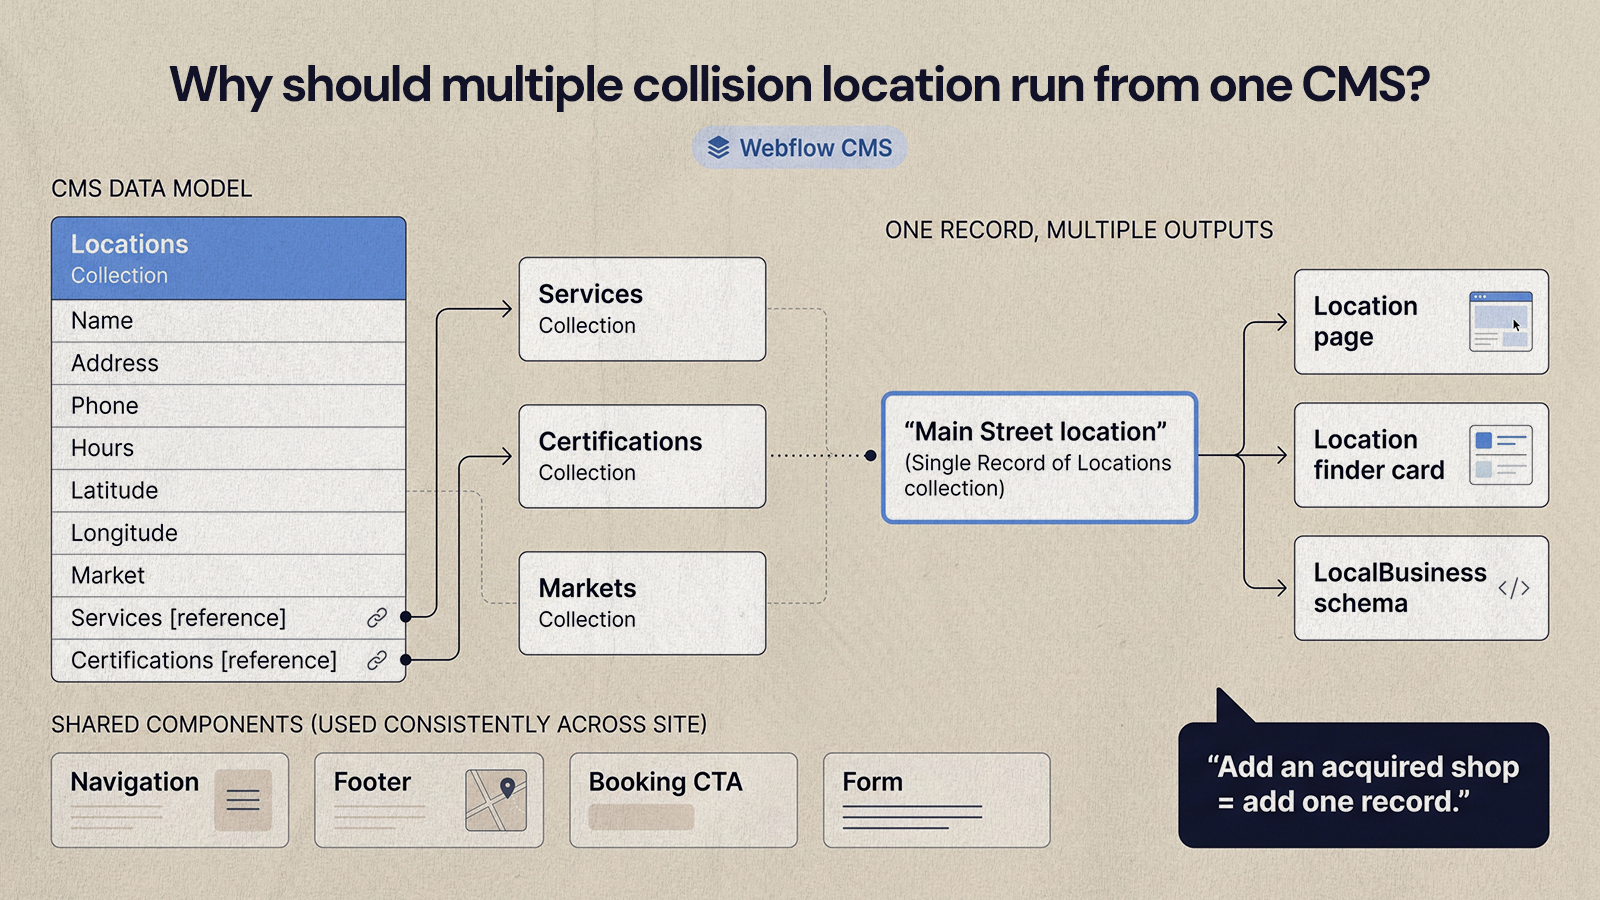Viewport: 1600px width, 900px height.
Task: Click the list icon on Location finder card
Action: [x=1501, y=455]
